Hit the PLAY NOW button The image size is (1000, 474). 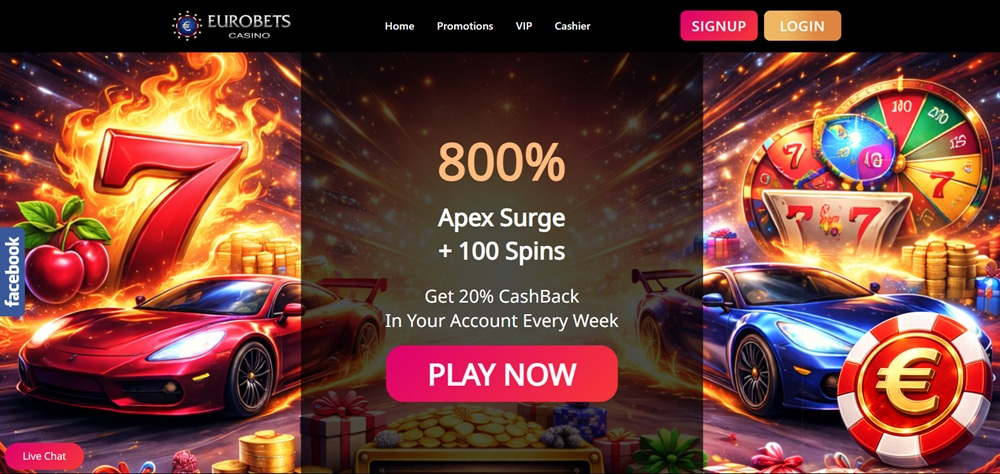coord(502,374)
